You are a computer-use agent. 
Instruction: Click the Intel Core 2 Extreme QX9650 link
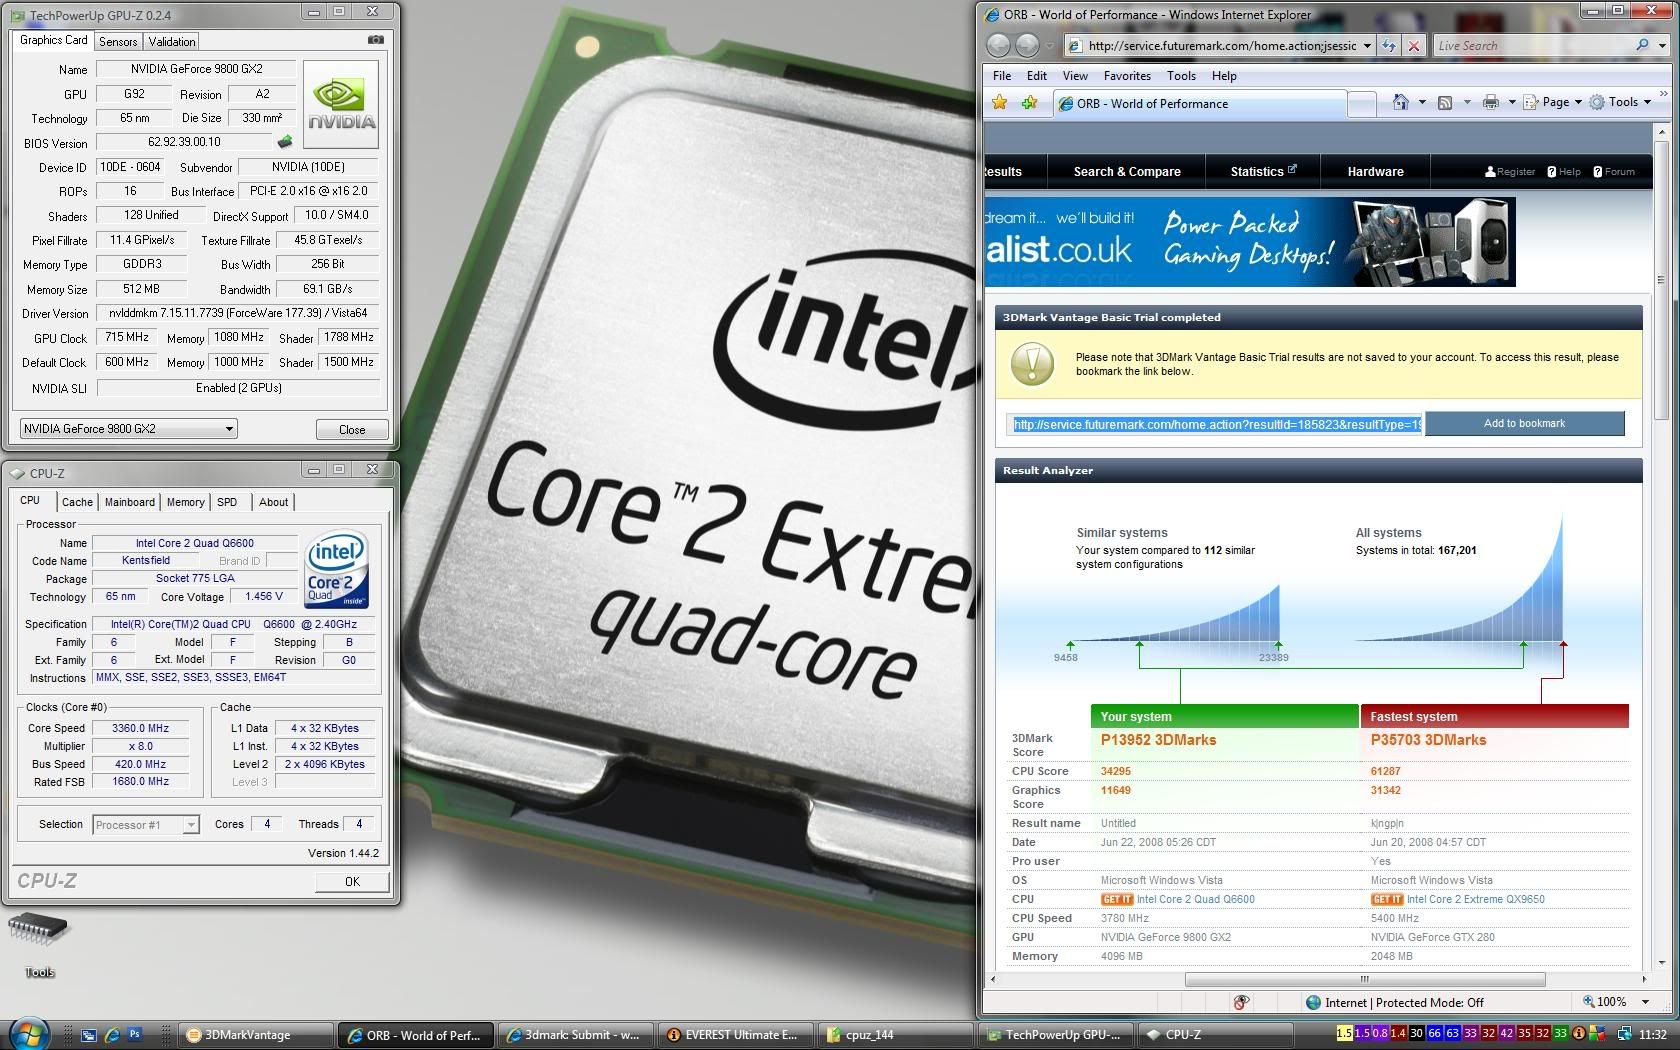[1476, 899]
